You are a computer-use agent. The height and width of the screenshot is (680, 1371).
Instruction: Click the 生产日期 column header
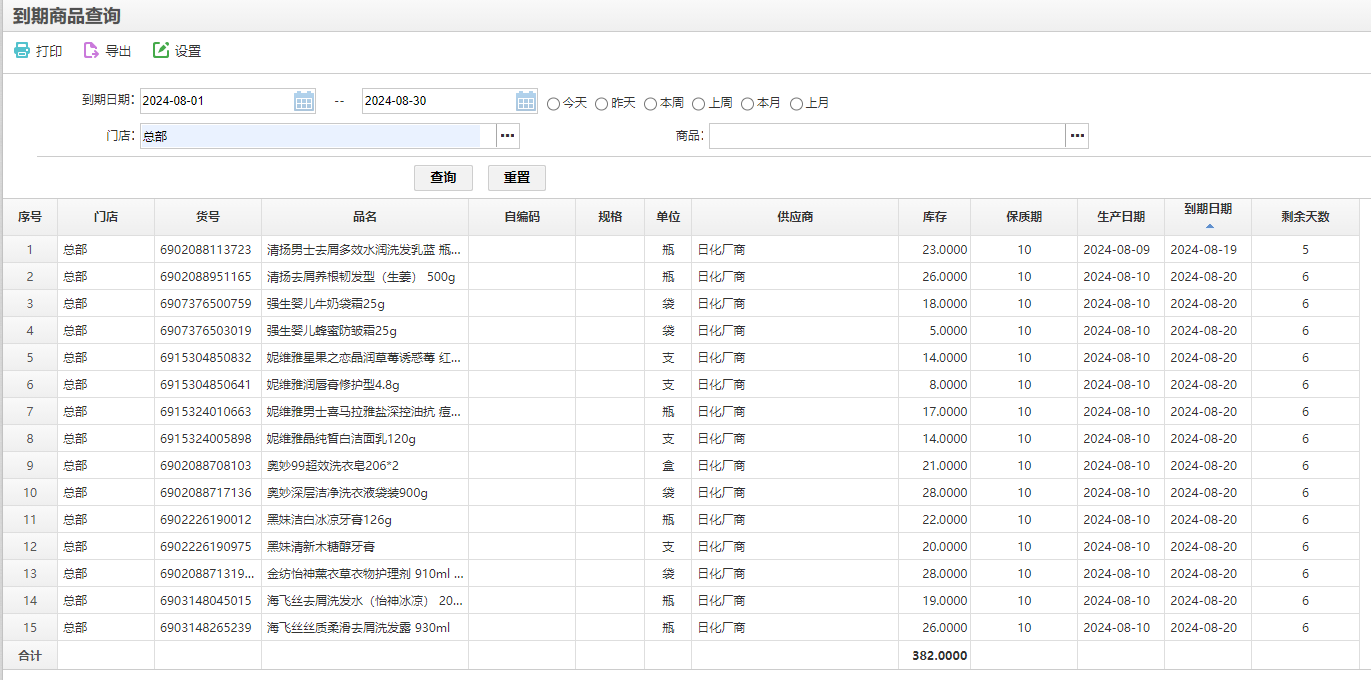click(1121, 217)
